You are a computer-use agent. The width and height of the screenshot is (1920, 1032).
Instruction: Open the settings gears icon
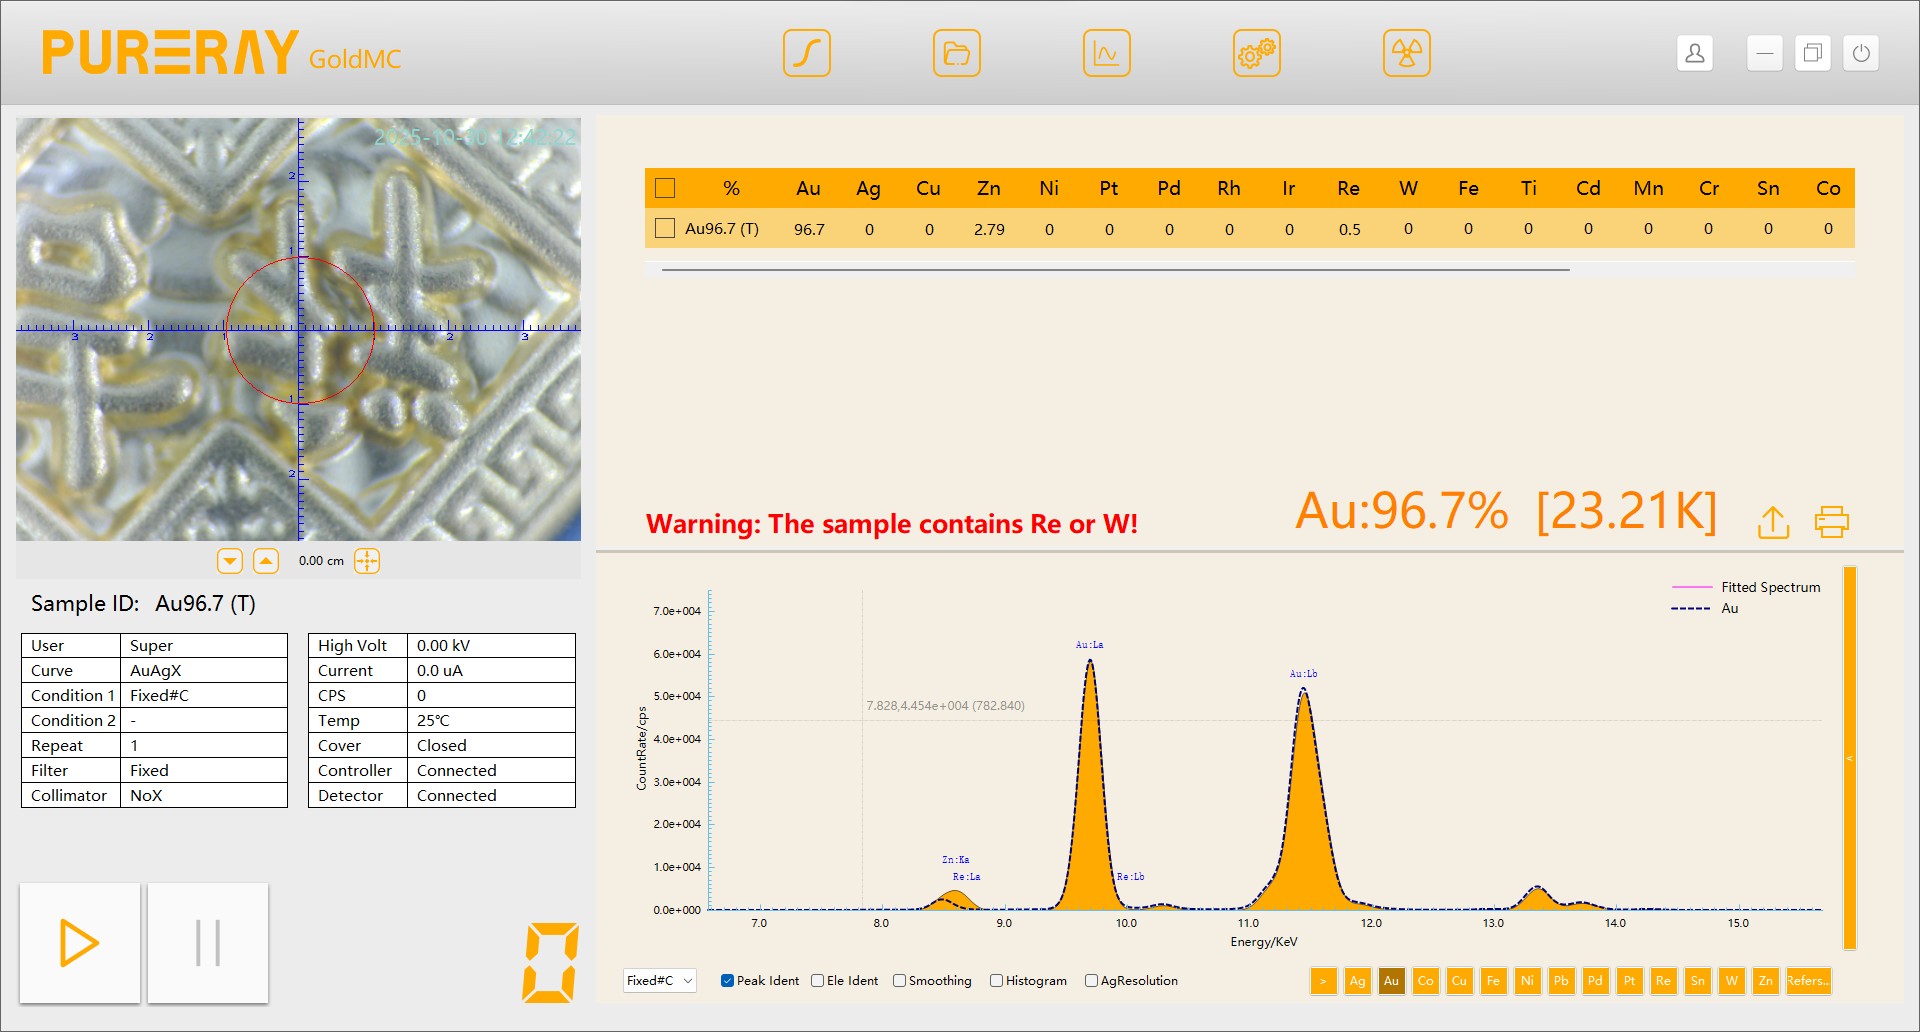[1256, 53]
